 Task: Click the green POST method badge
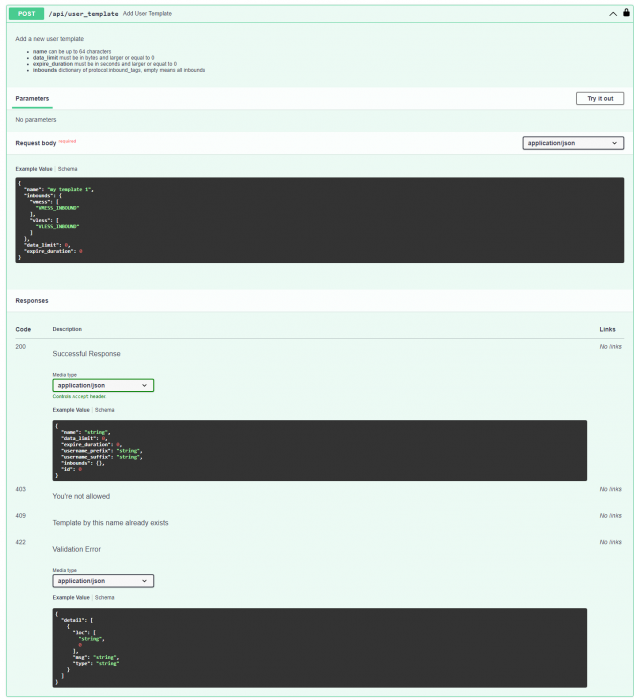click(27, 13)
